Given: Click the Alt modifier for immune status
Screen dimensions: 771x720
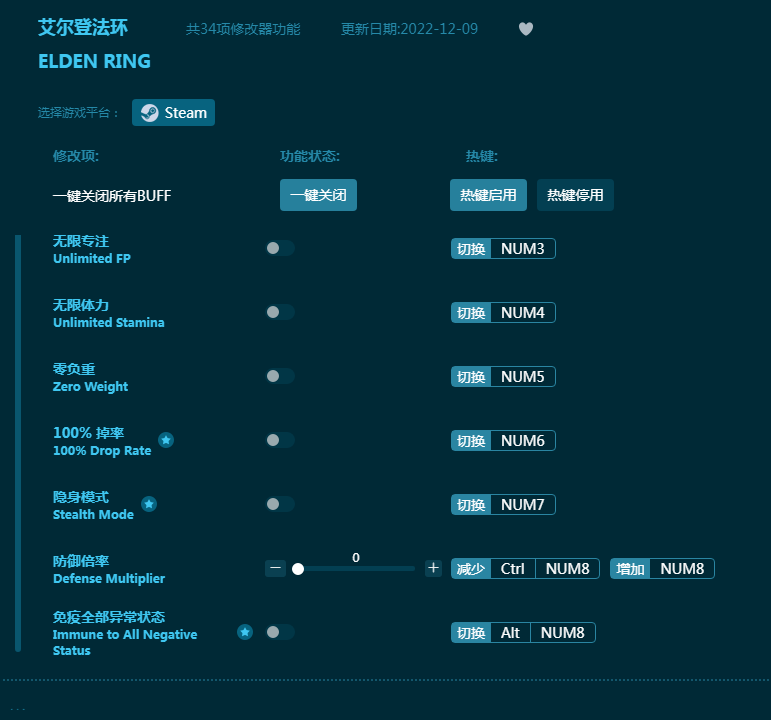Looking at the screenshot, I should 510,632.
